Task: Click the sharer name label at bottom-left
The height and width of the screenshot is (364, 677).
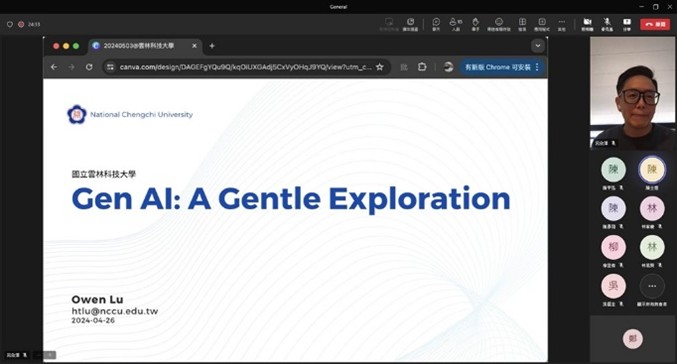Action: tap(16, 355)
